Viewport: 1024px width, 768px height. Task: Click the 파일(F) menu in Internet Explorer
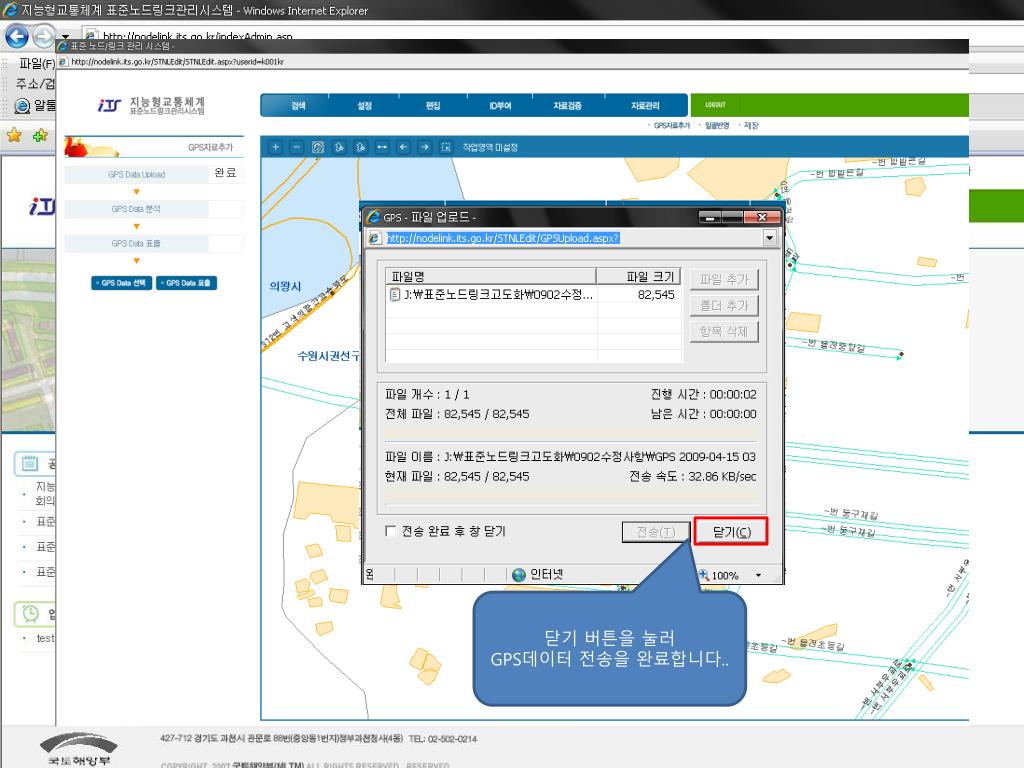[37, 63]
